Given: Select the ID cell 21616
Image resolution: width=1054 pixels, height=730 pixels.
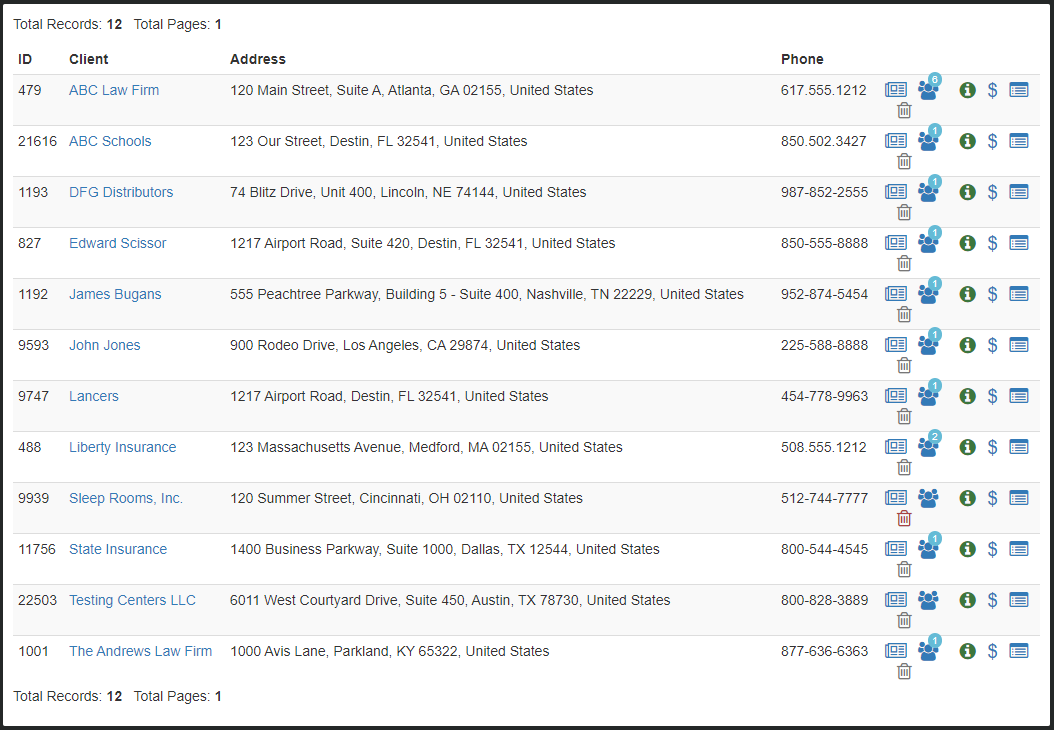Looking at the screenshot, I should click(37, 141).
